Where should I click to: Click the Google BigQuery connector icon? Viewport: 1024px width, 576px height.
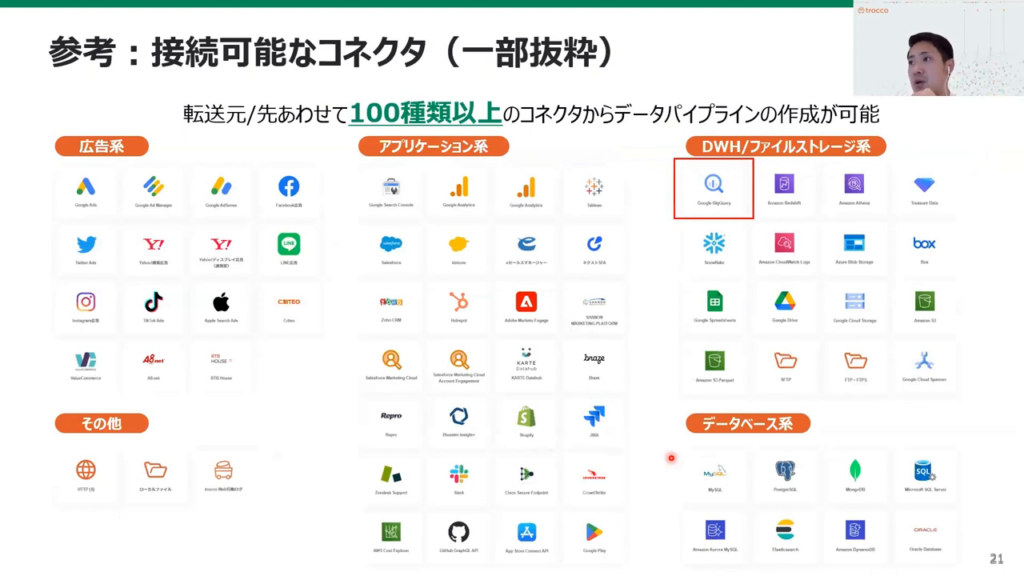(713, 185)
